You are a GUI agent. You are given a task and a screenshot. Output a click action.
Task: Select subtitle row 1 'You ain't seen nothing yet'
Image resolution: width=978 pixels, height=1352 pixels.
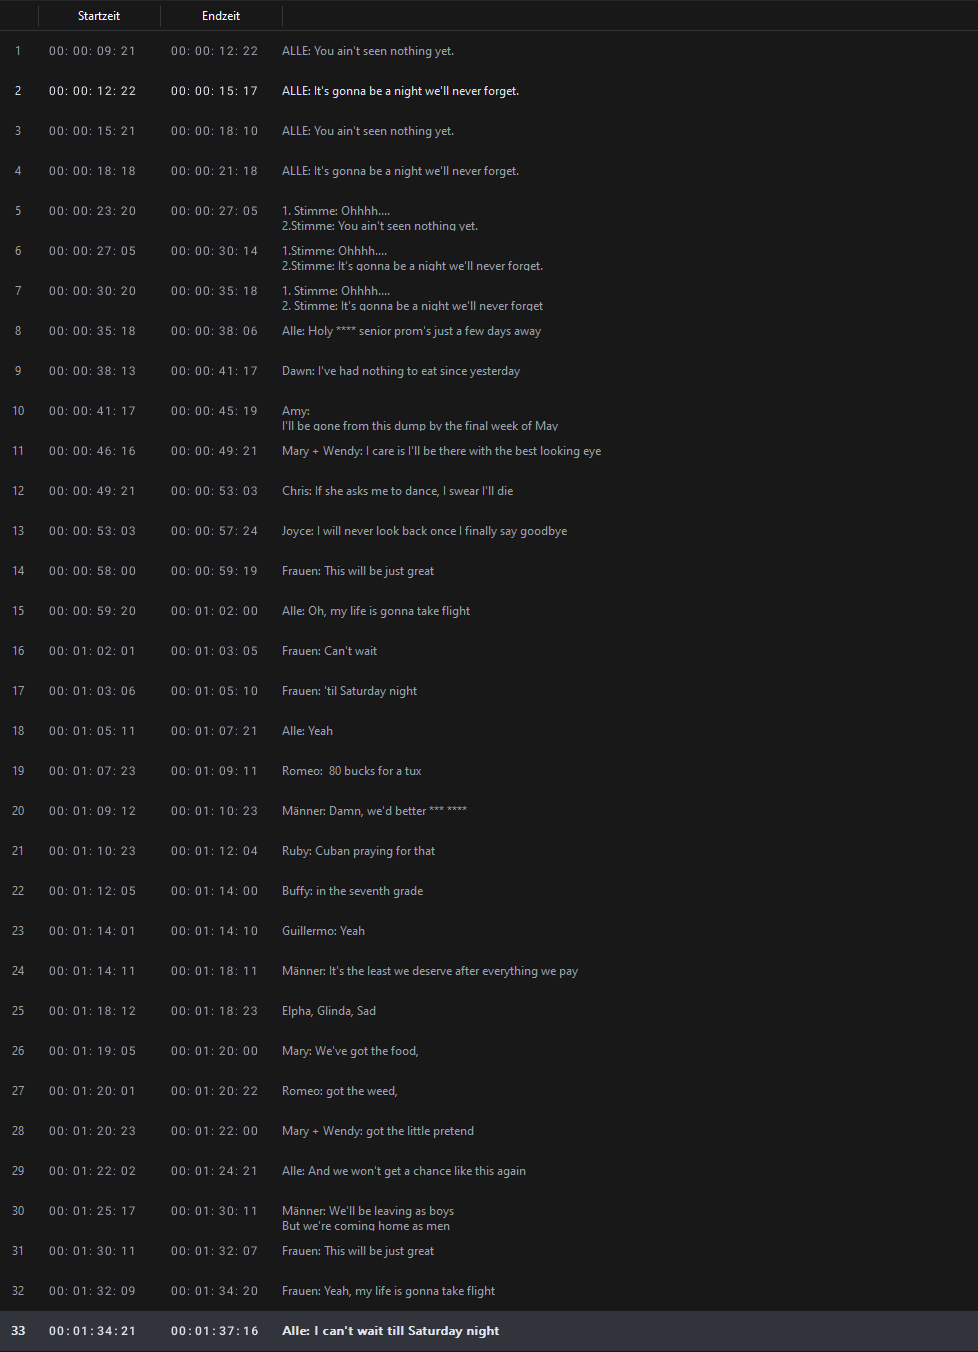click(x=489, y=51)
